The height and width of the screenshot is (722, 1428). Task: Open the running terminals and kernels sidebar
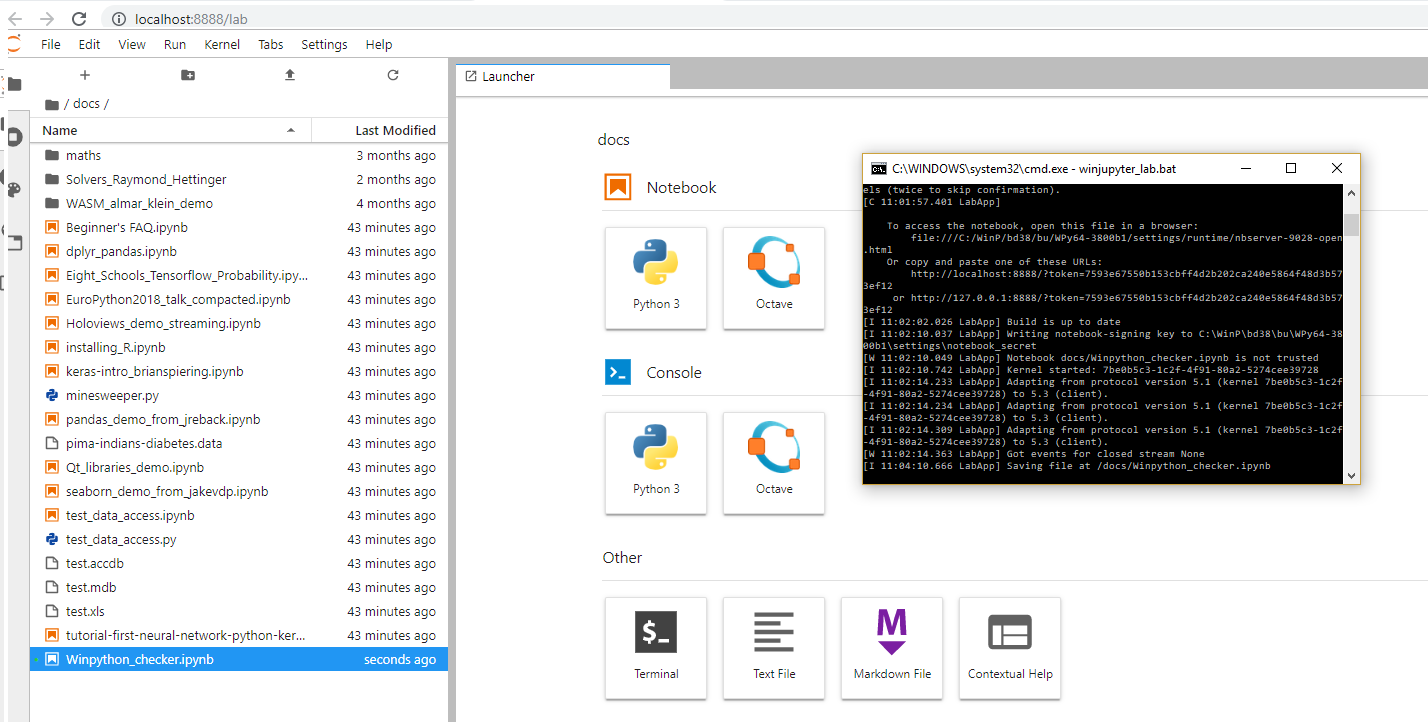[x=14, y=137]
